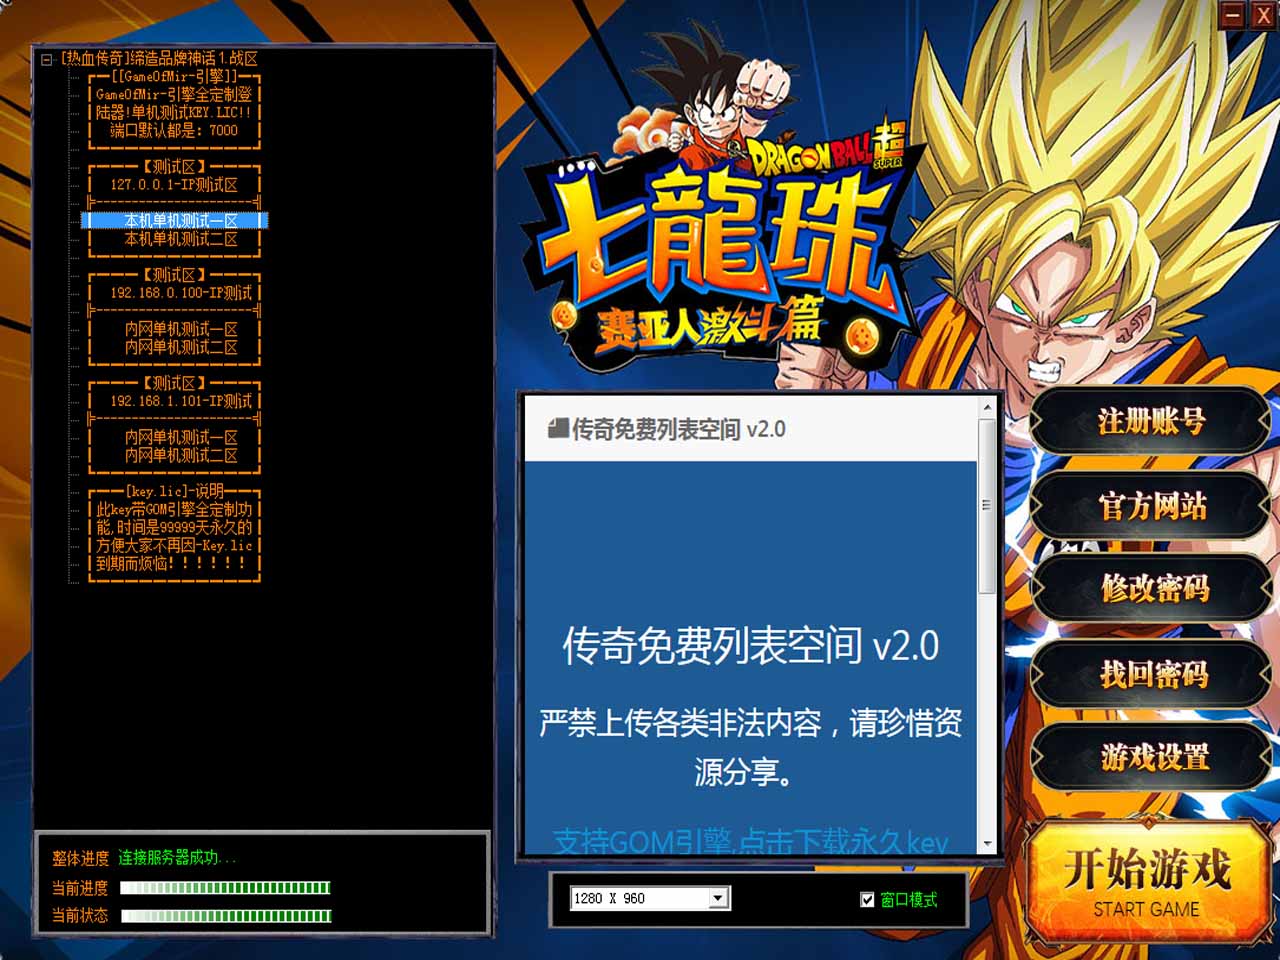This screenshot has height=960, width=1280.
Task: Click the 找回密码 recover password button
Action: point(1153,675)
